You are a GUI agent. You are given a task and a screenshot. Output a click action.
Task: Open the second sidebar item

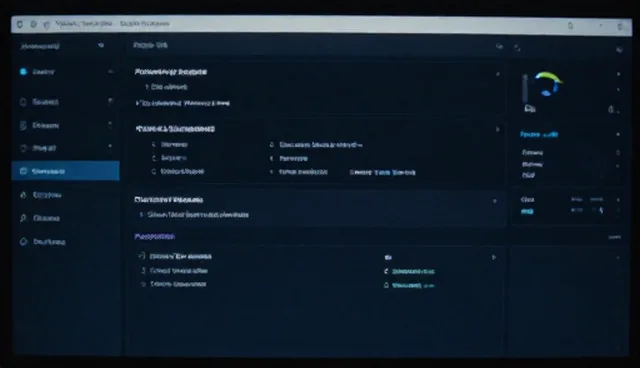(45, 102)
